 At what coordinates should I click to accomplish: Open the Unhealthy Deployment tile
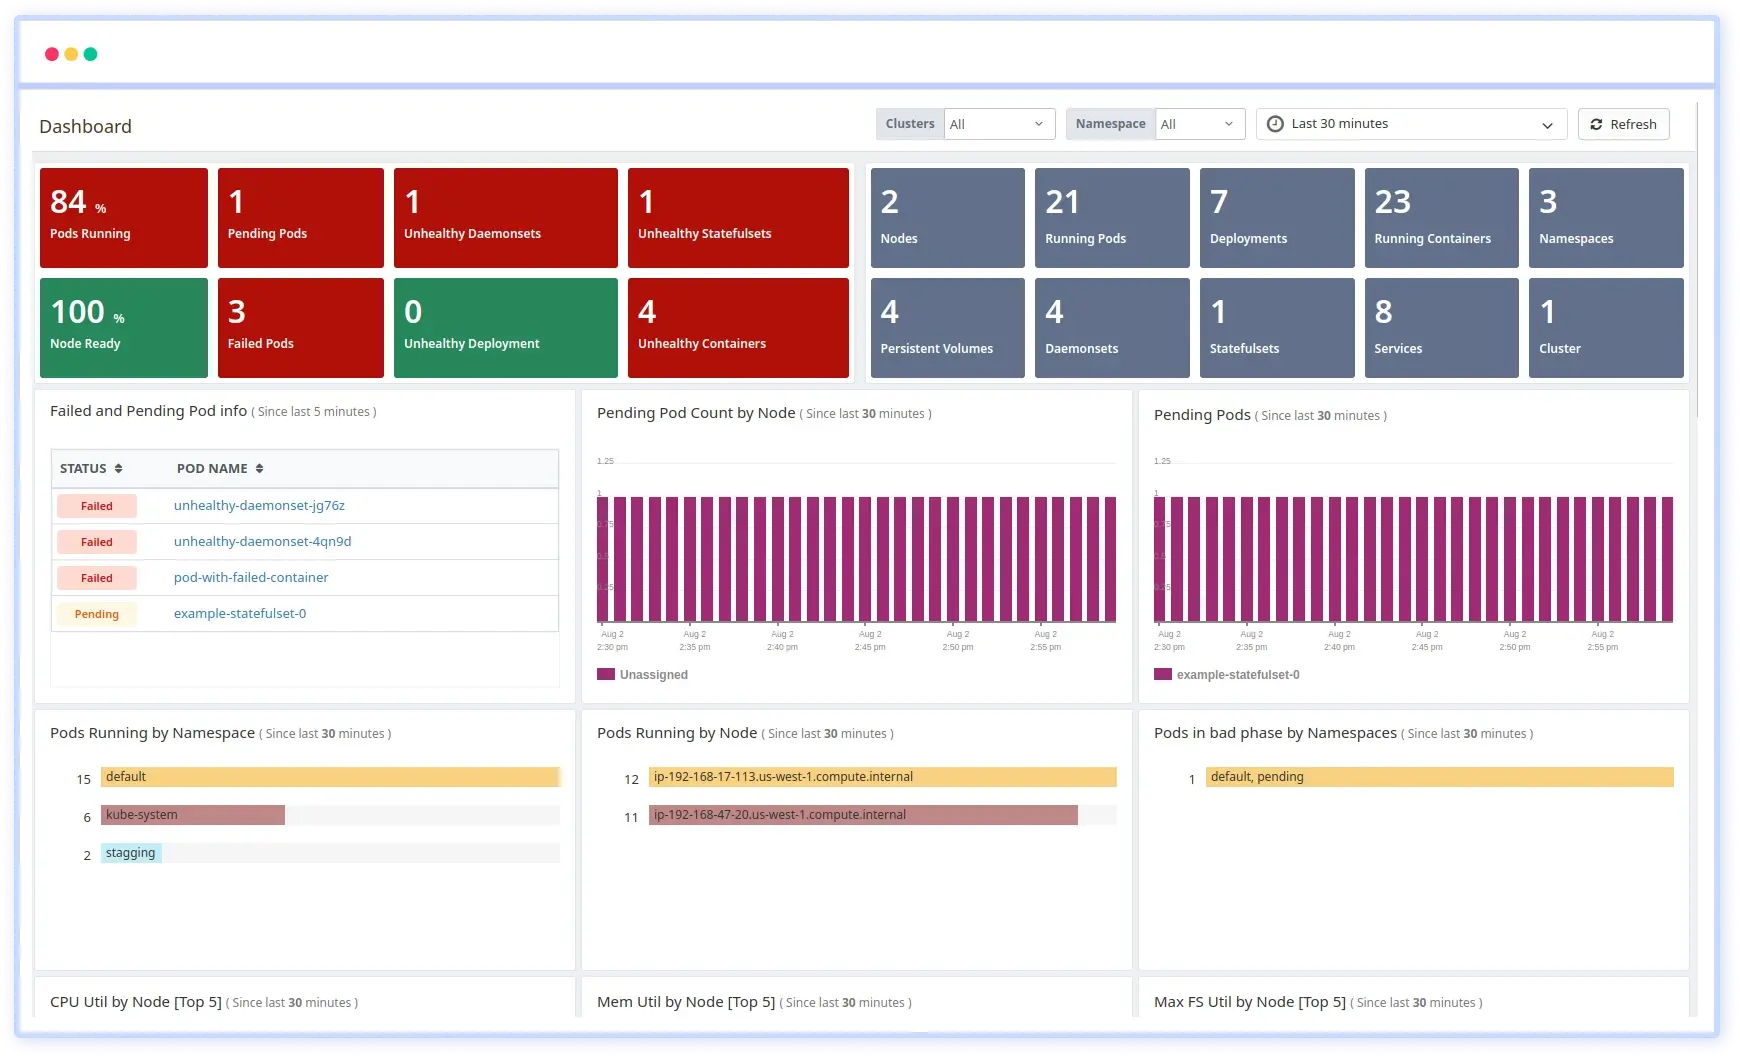coord(506,328)
